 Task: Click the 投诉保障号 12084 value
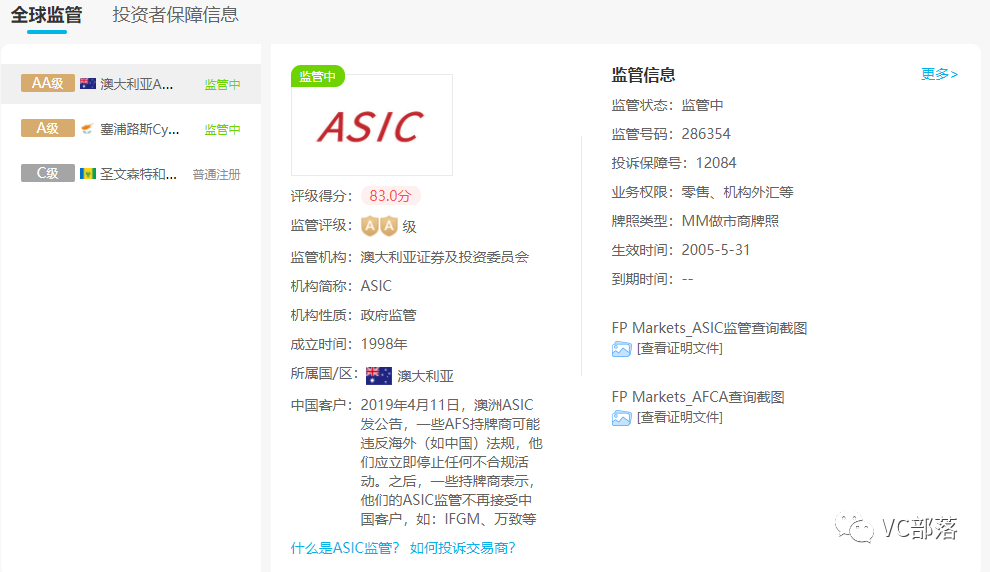tap(716, 163)
